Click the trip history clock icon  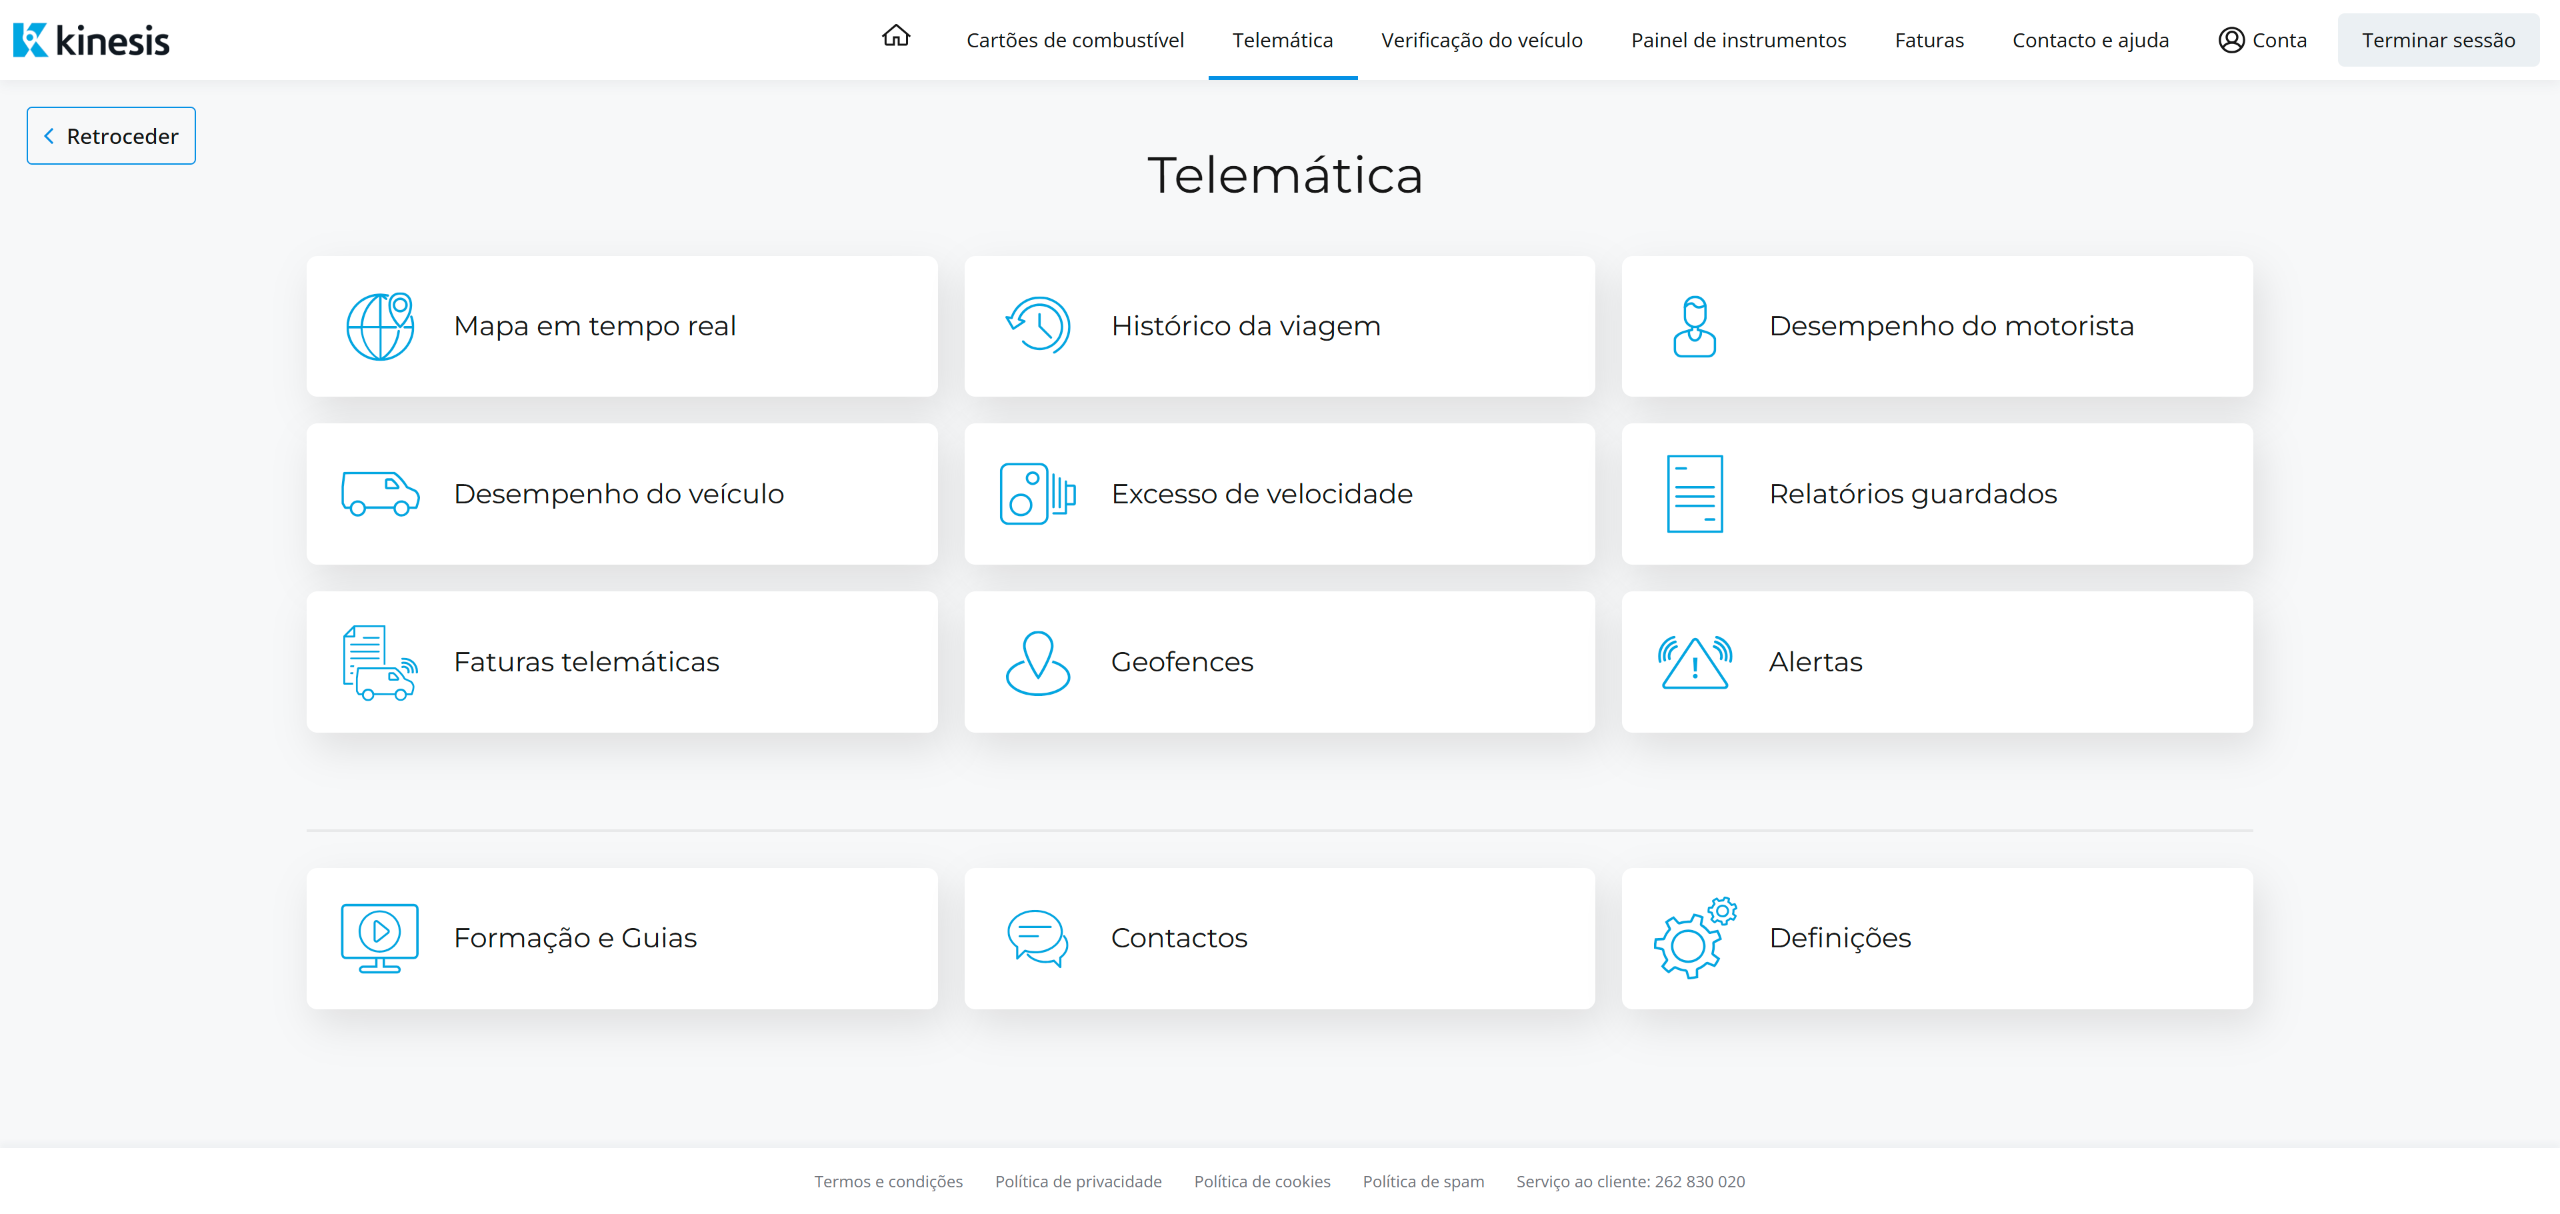pos(1037,326)
